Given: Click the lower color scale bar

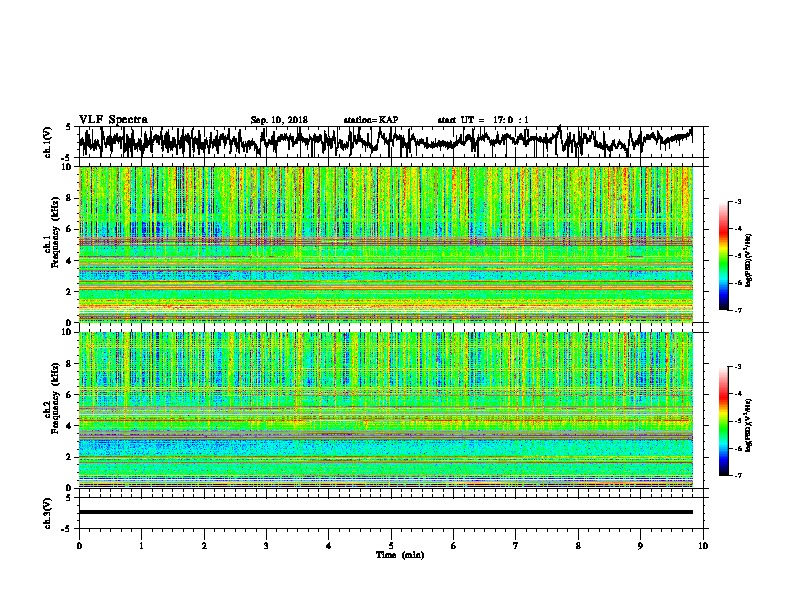Looking at the screenshot, I should click(x=723, y=421).
